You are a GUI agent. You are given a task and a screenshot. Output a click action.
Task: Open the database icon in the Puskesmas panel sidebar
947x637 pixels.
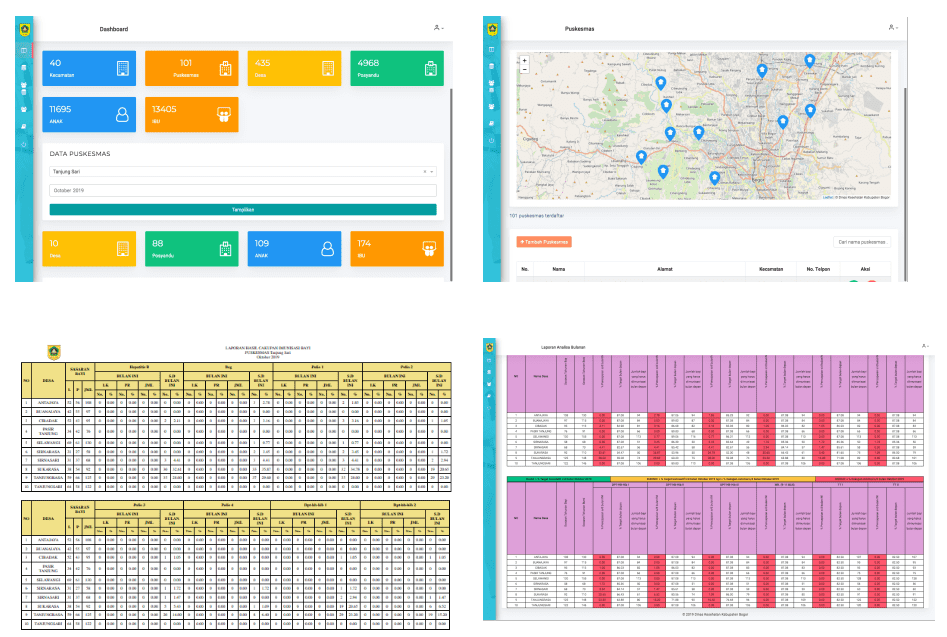click(x=492, y=66)
